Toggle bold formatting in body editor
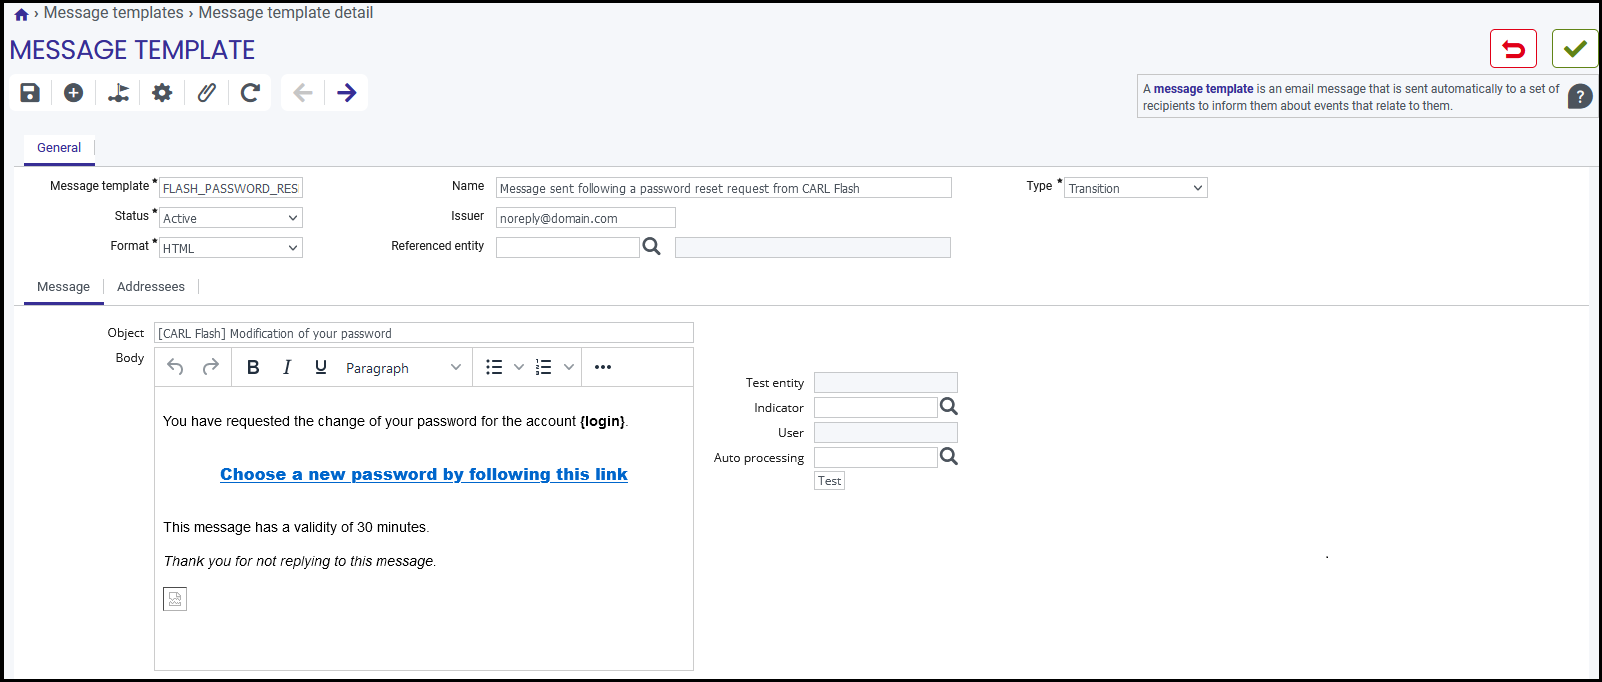This screenshot has width=1602, height=682. [253, 367]
